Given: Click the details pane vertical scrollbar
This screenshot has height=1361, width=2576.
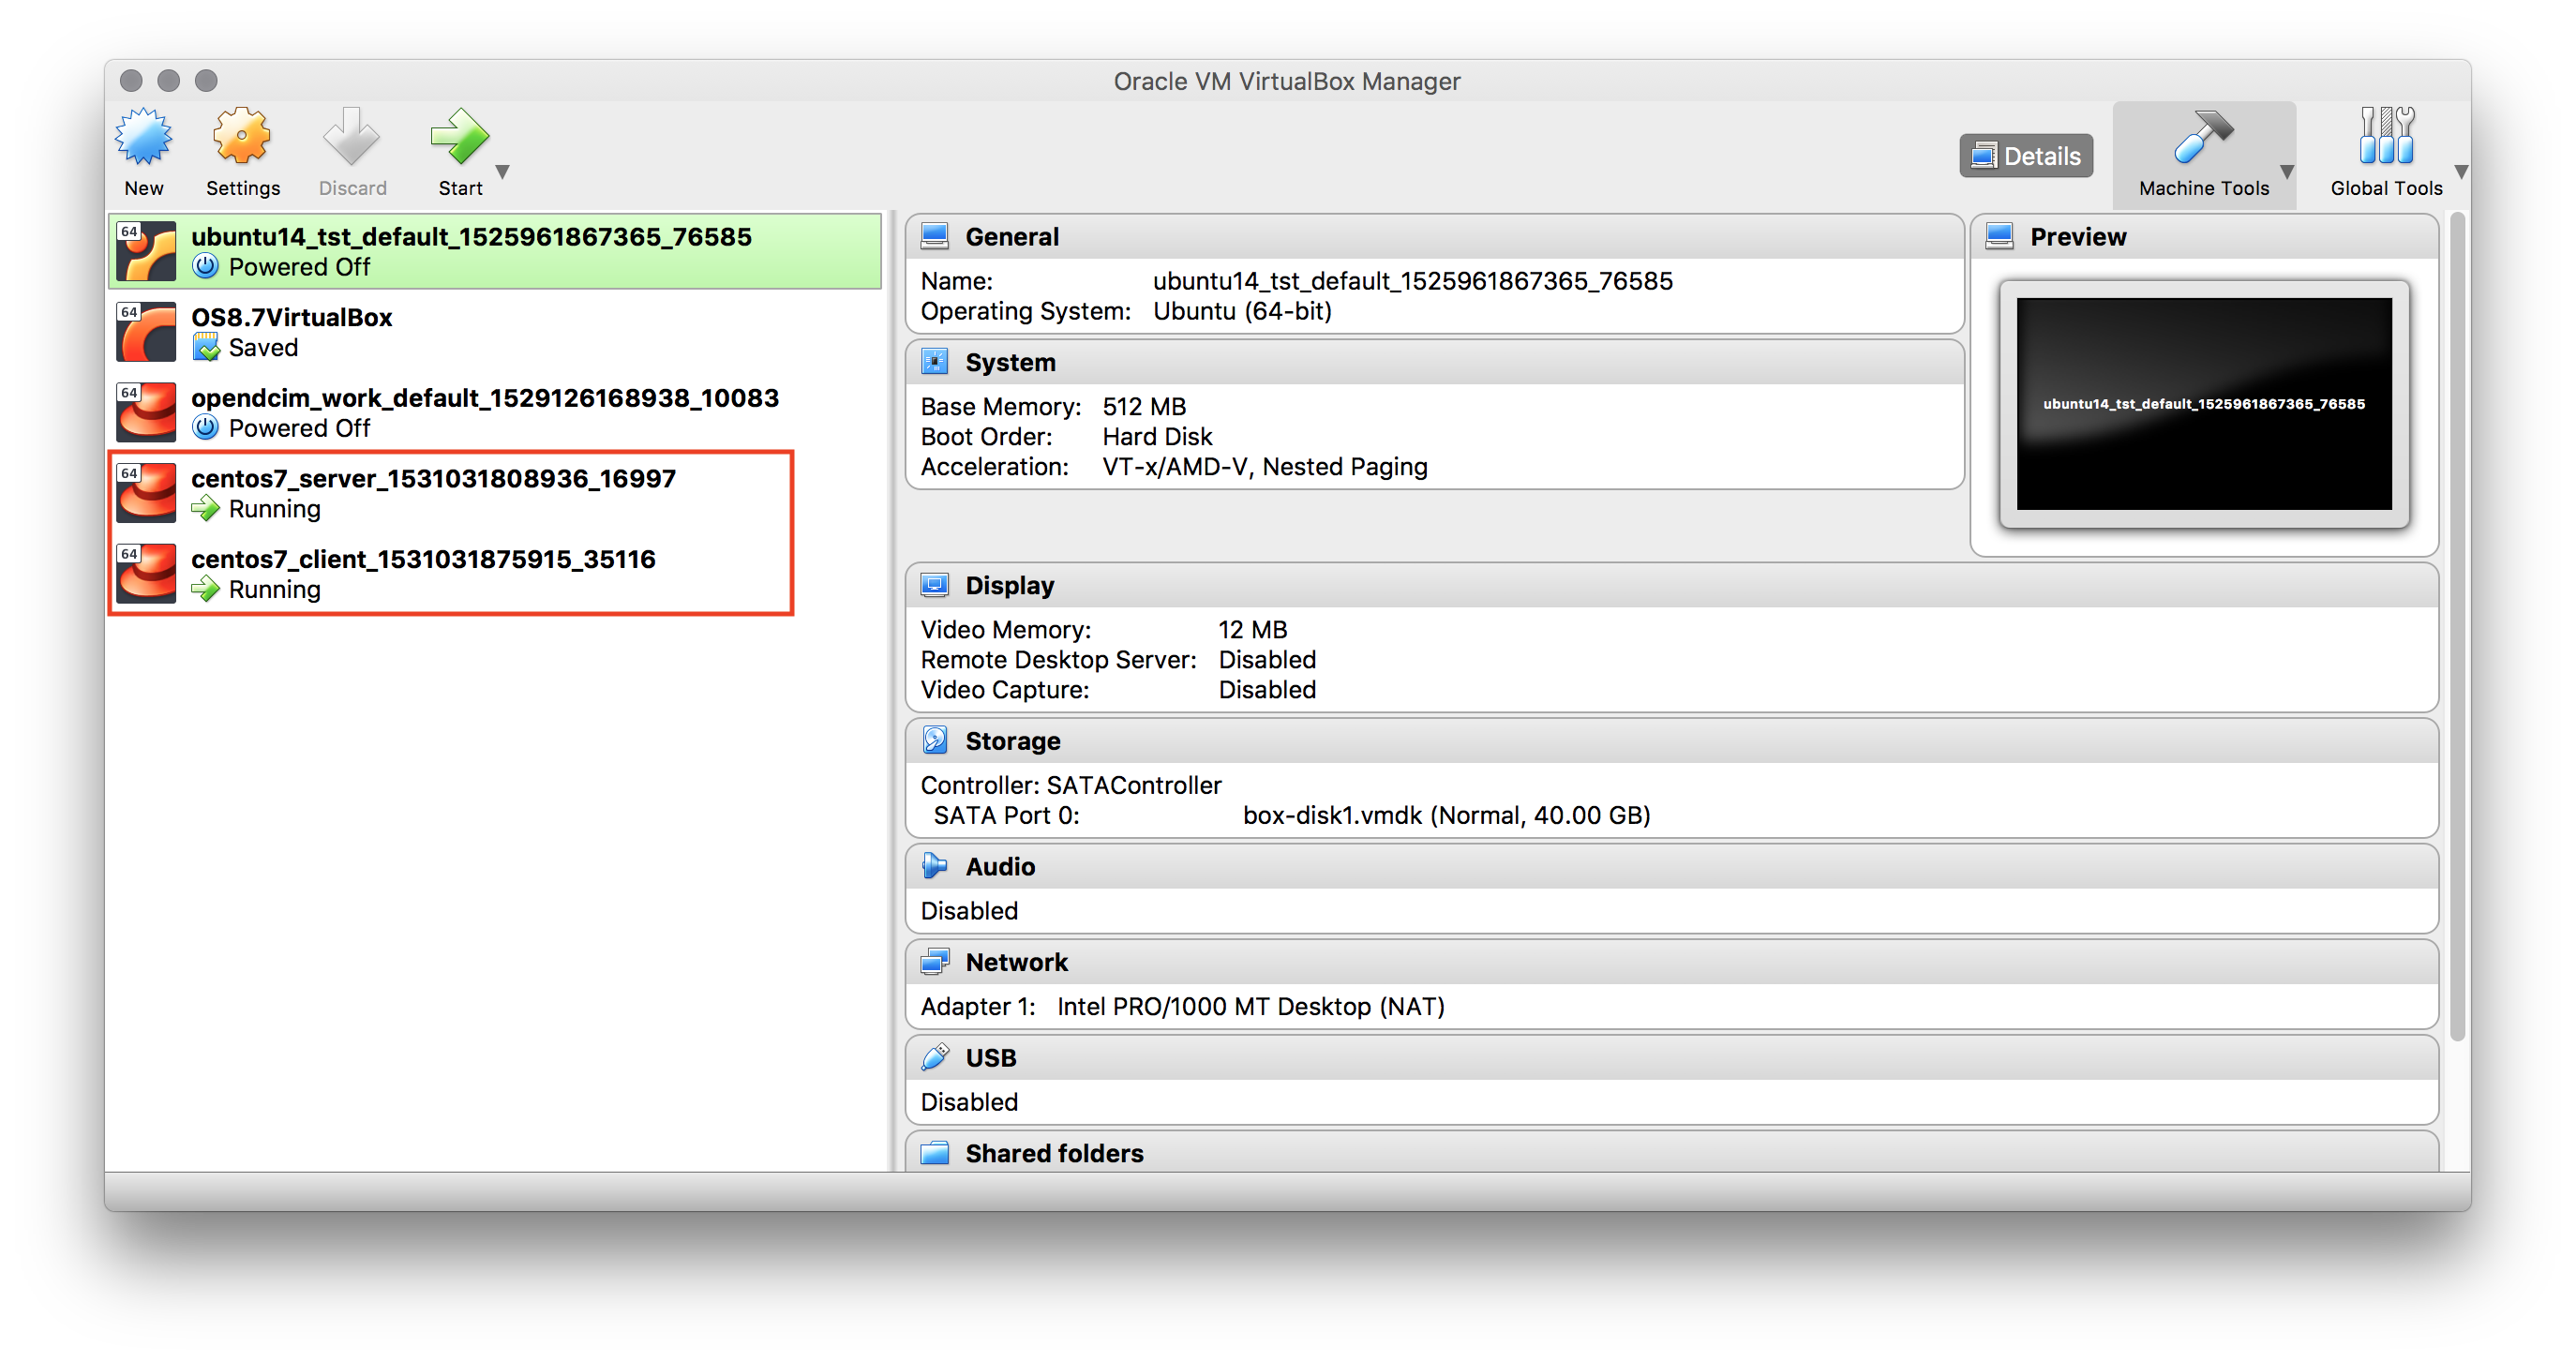Looking at the screenshot, I should click(x=2456, y=627).
